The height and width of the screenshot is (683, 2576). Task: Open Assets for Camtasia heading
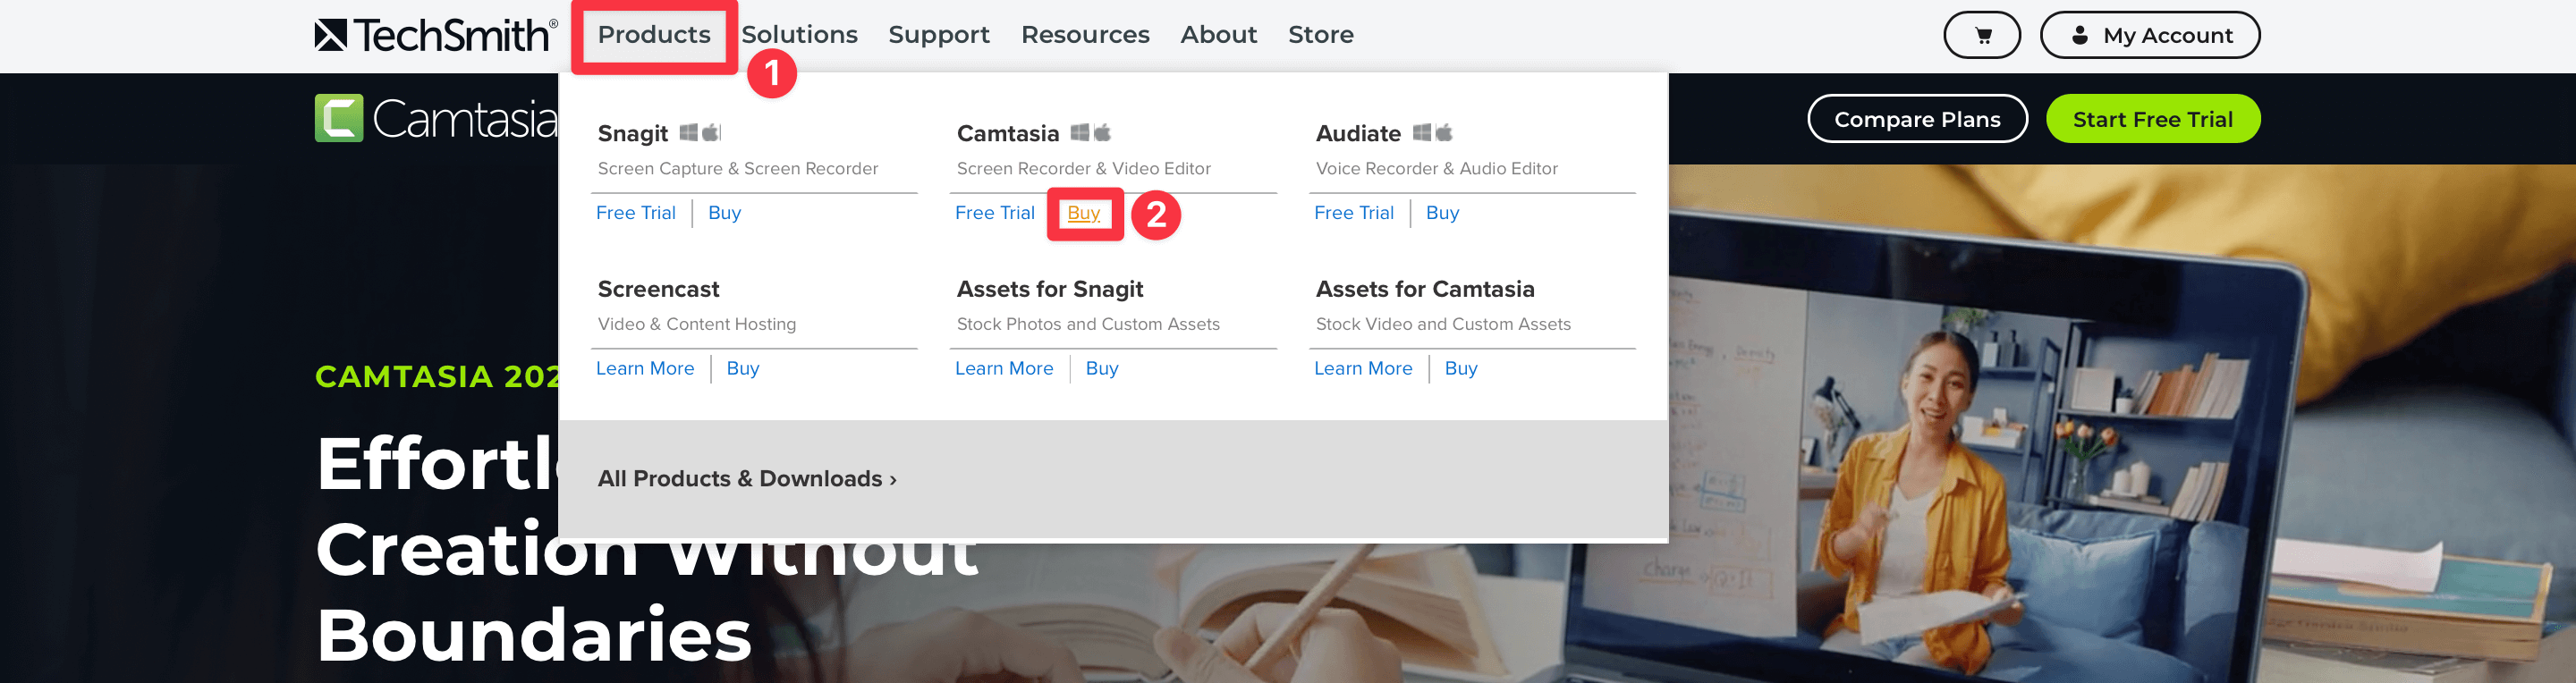[x=1425, y=289]
